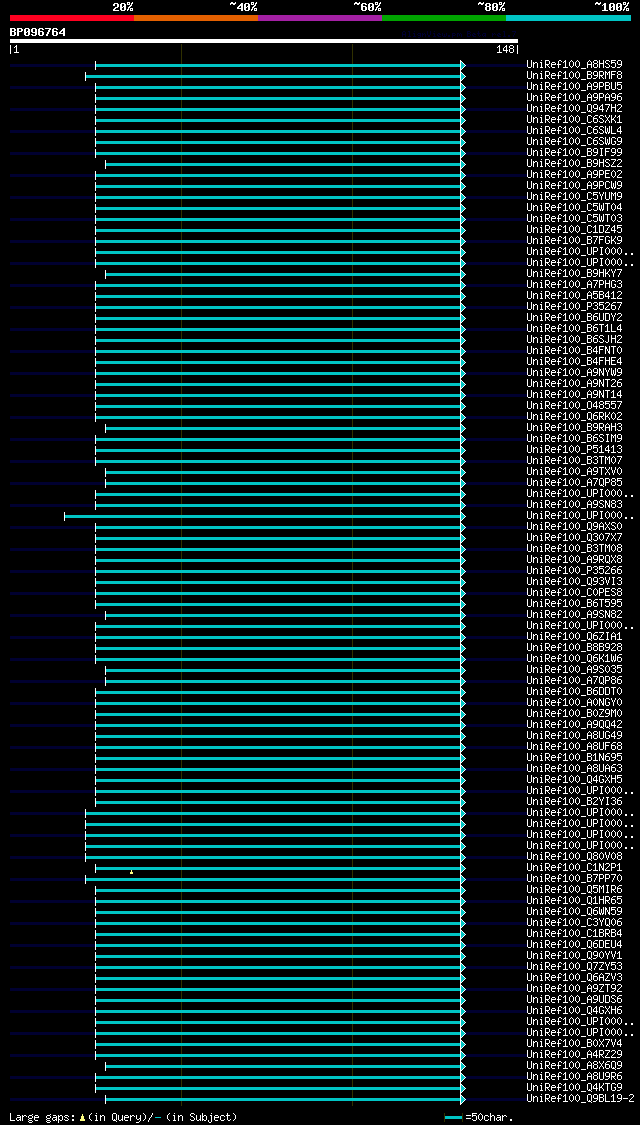
Task: Click the UniRef100_C1N2P1 label
Action: (x=574, y=867)
